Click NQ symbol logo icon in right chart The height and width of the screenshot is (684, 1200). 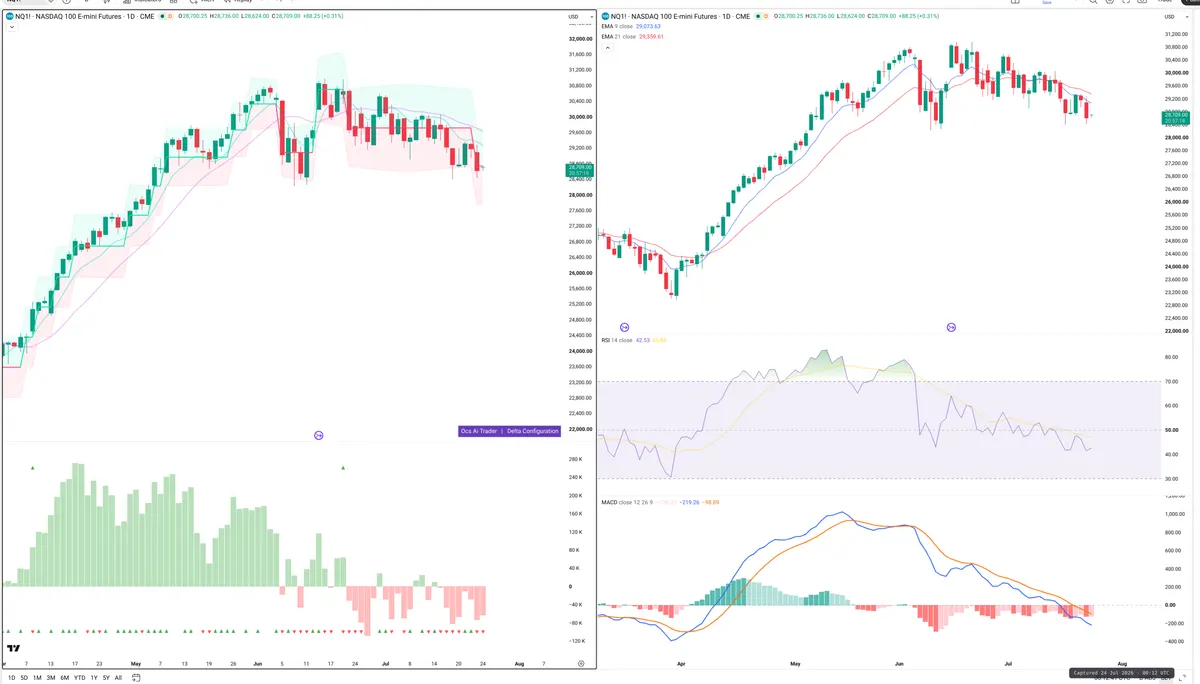click(x=605, y=17)
